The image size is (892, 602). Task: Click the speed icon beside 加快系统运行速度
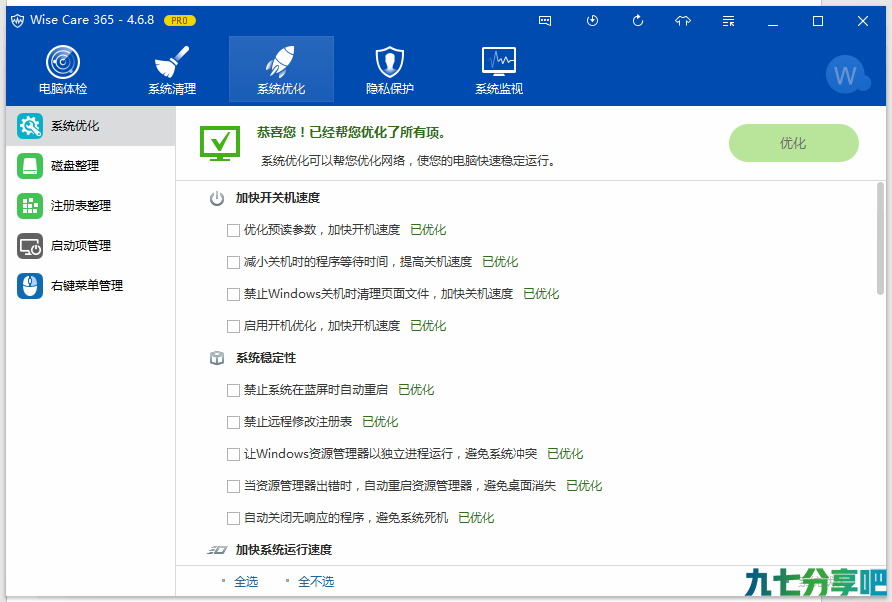pyautogui.click(x=217, y=550)
